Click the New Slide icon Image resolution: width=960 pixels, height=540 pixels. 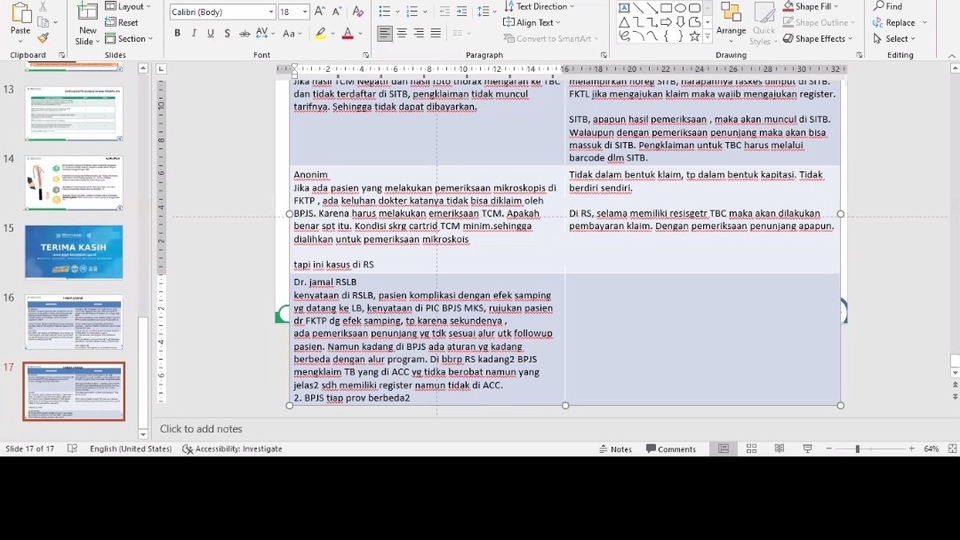pos(87,12)
